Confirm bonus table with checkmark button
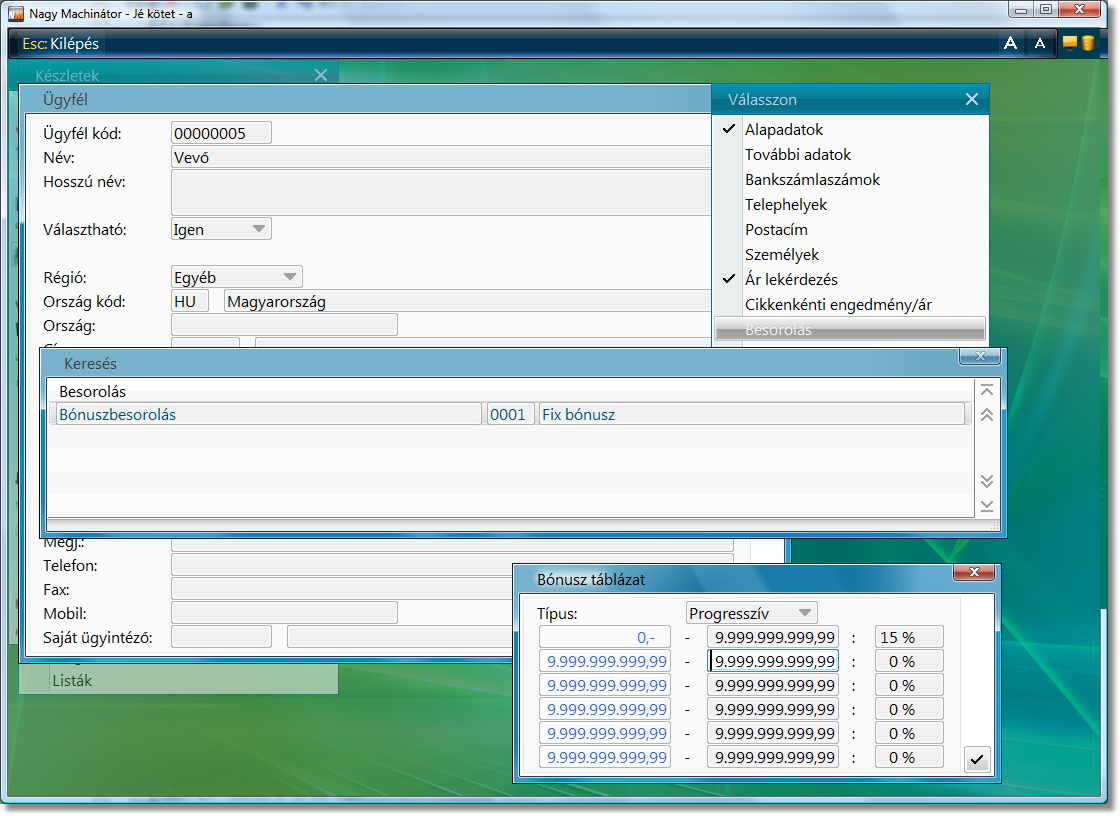Viewport: 1120px width, 816px height. [x=976, y=760]
